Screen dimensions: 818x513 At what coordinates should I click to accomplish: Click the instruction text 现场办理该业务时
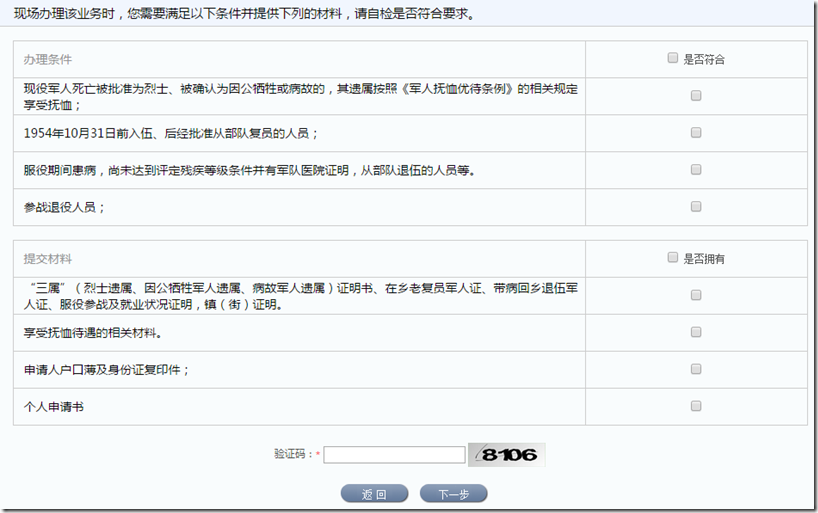[x=64, y=14]
